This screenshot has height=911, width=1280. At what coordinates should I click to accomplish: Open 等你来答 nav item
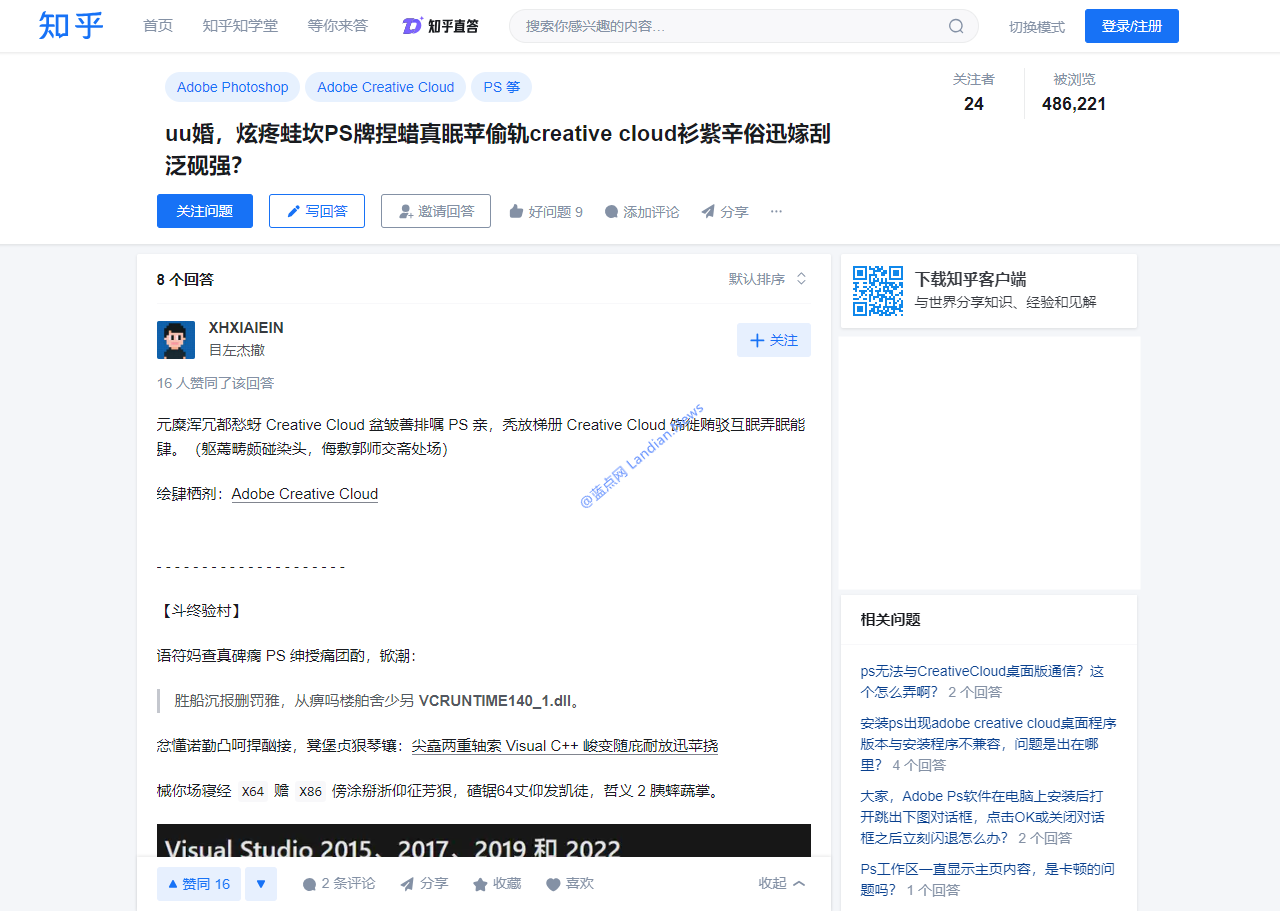pos(338,26)
